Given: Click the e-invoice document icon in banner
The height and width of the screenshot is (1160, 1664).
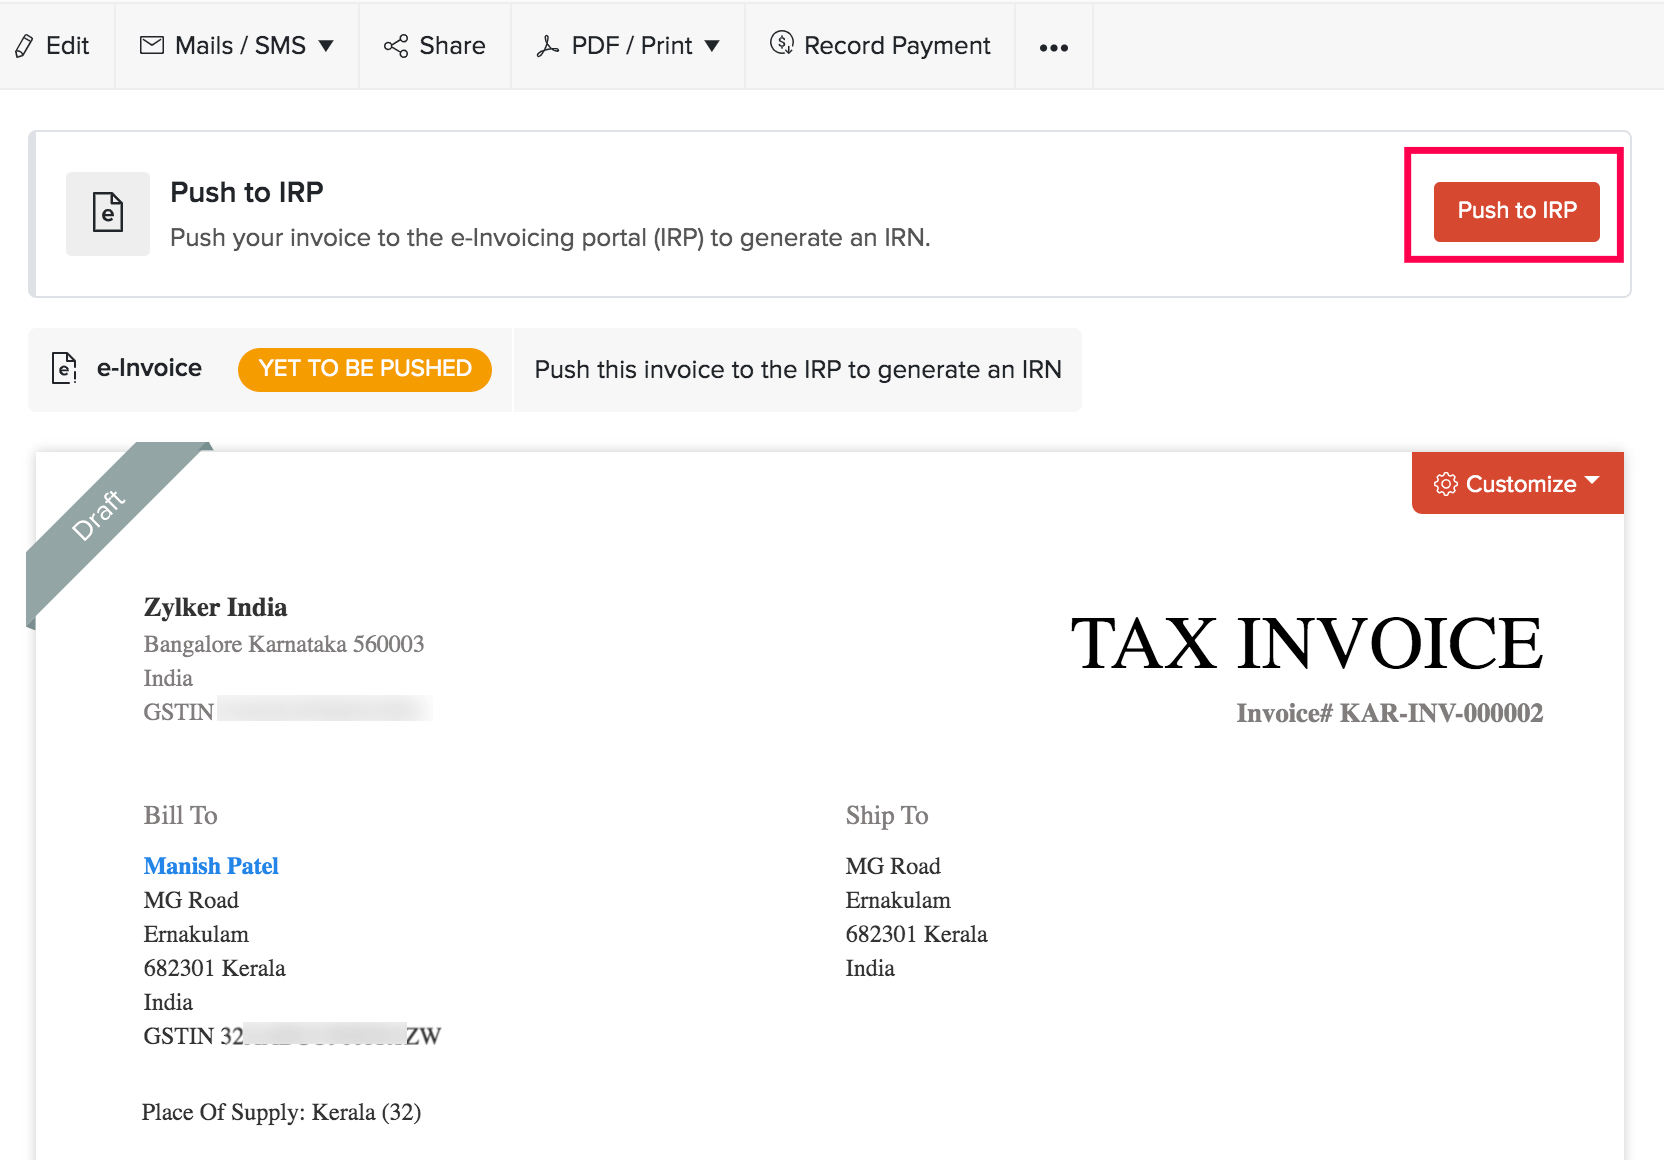Looking at the screenshot, I should 108,213.
